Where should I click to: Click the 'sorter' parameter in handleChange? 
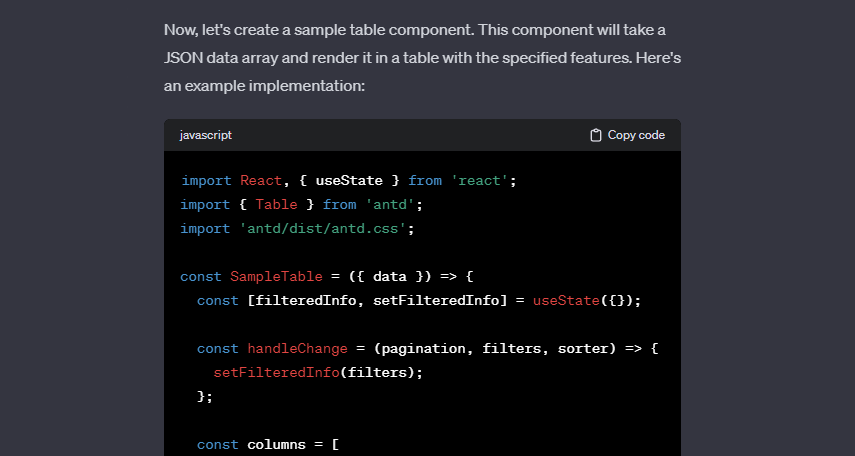(x=583, y=349)
